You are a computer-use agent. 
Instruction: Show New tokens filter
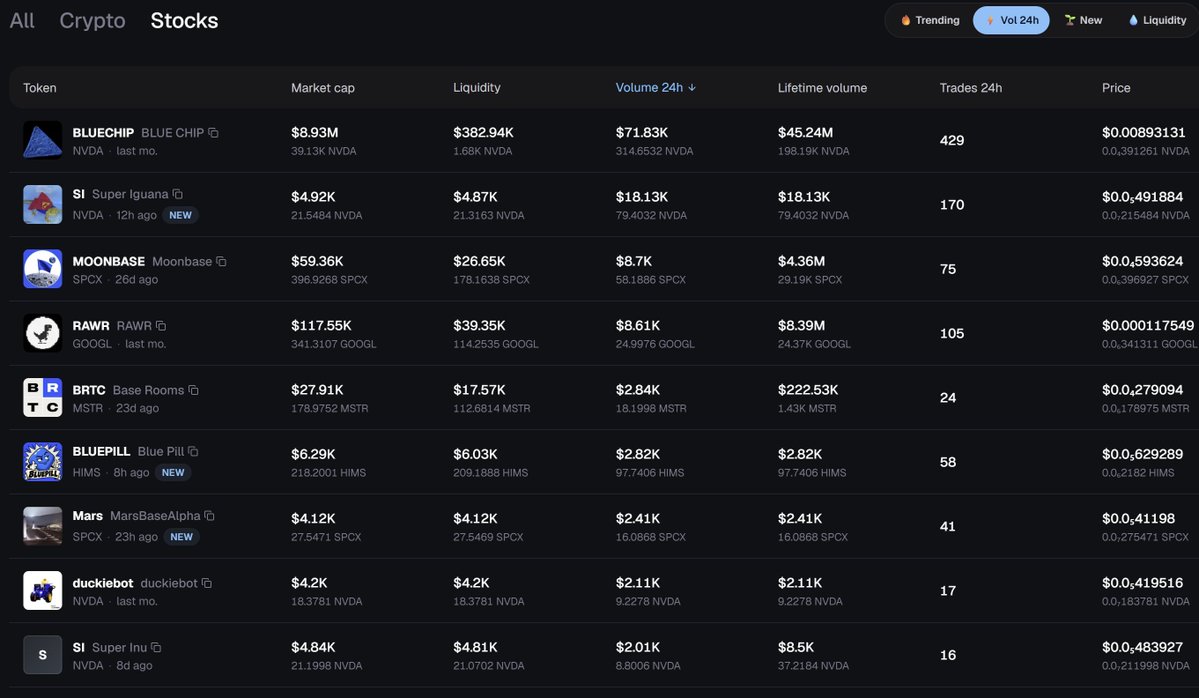(1084, 21)
